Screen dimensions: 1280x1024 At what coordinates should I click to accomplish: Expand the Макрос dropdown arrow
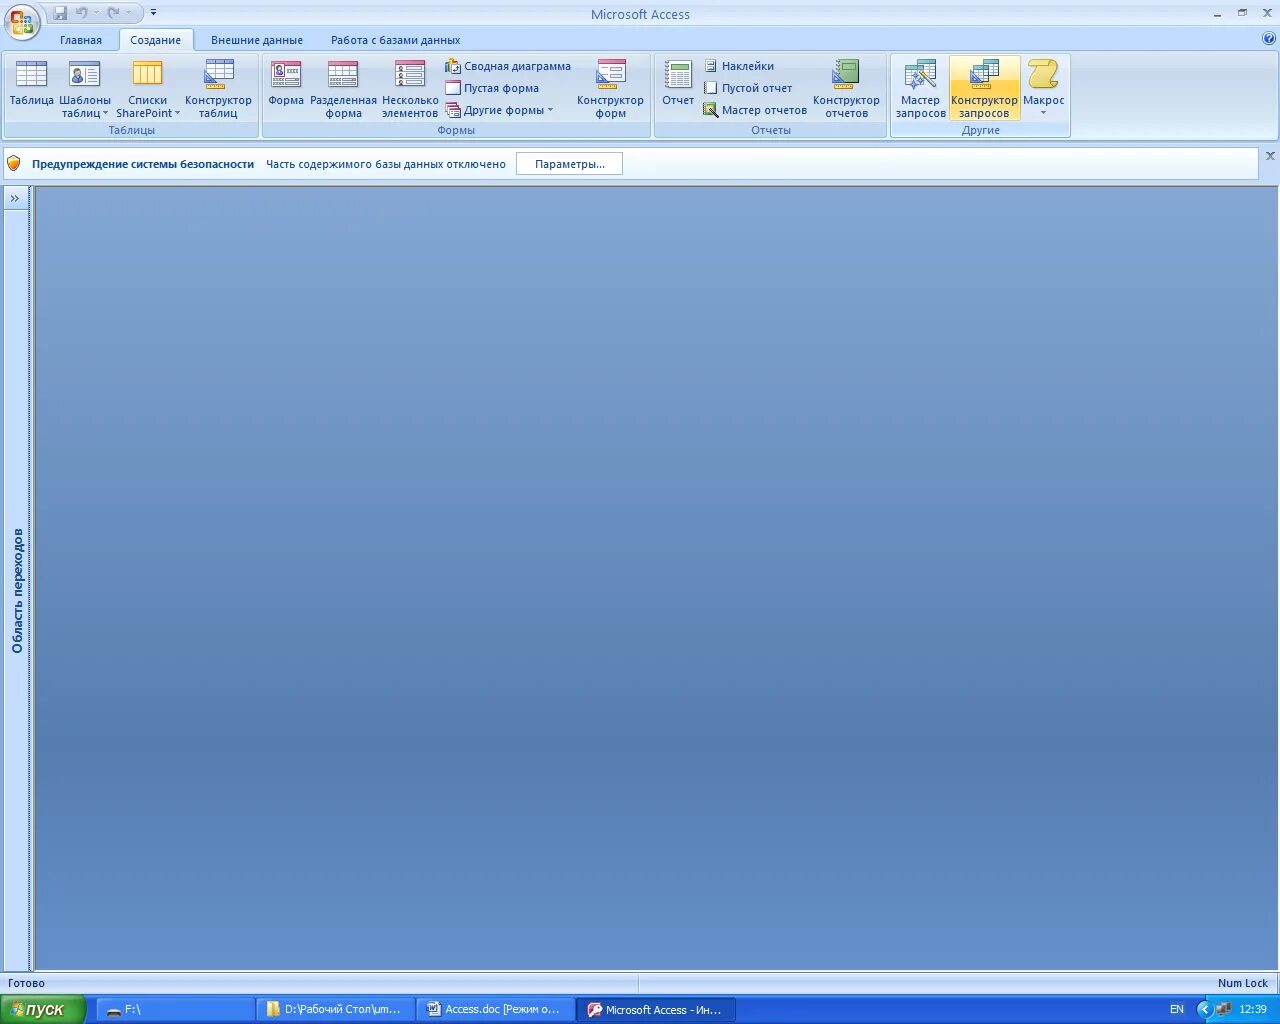point(1043,113)
